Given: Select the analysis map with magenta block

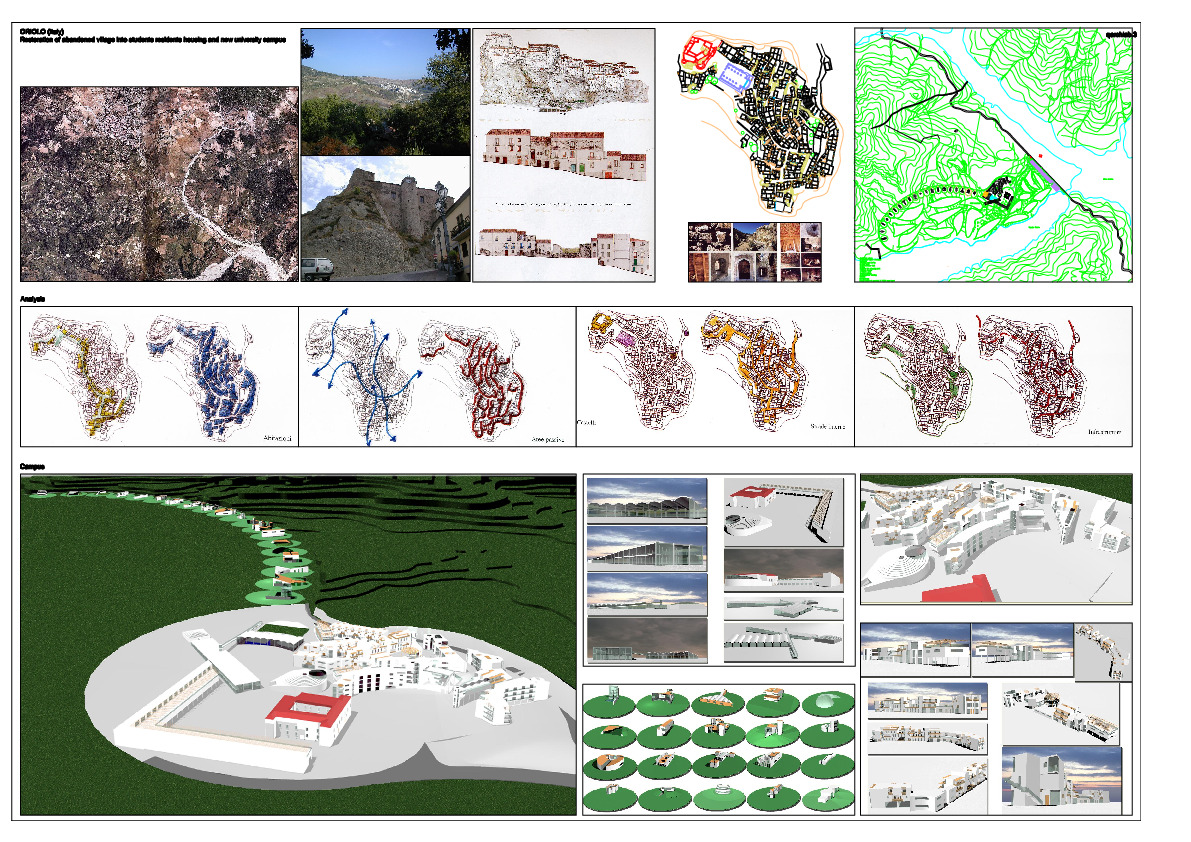Looking at the screenshot, I should click(x=642, y=370).
